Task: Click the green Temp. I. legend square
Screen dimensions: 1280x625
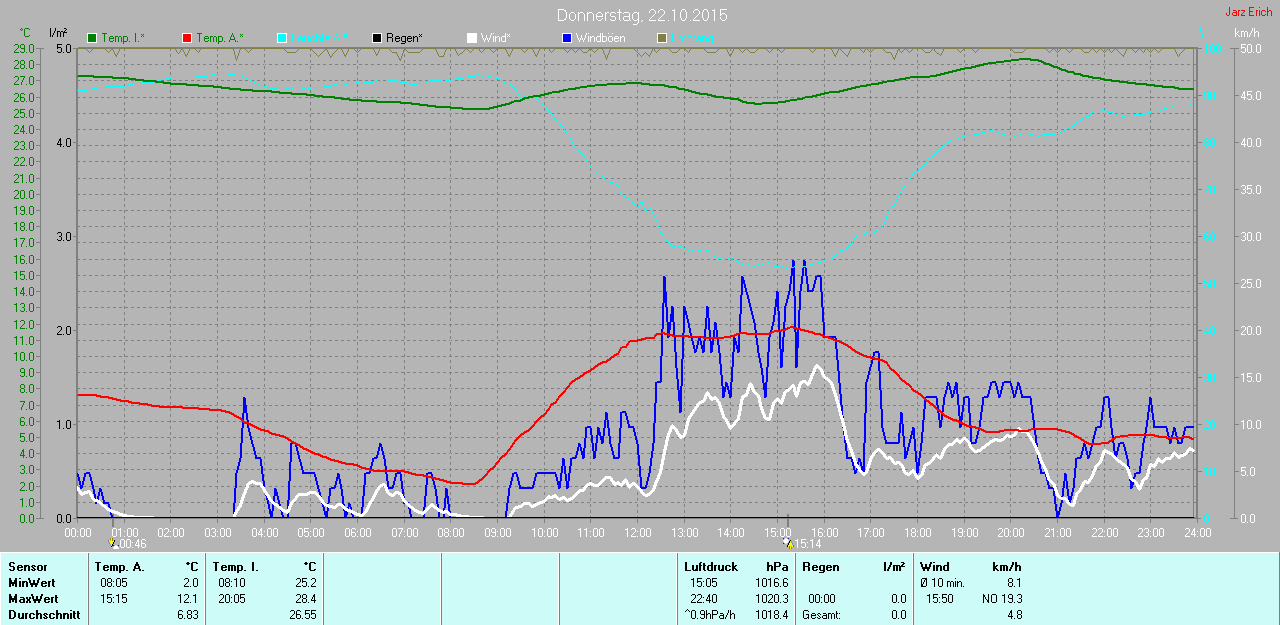Action: point(93,38)
